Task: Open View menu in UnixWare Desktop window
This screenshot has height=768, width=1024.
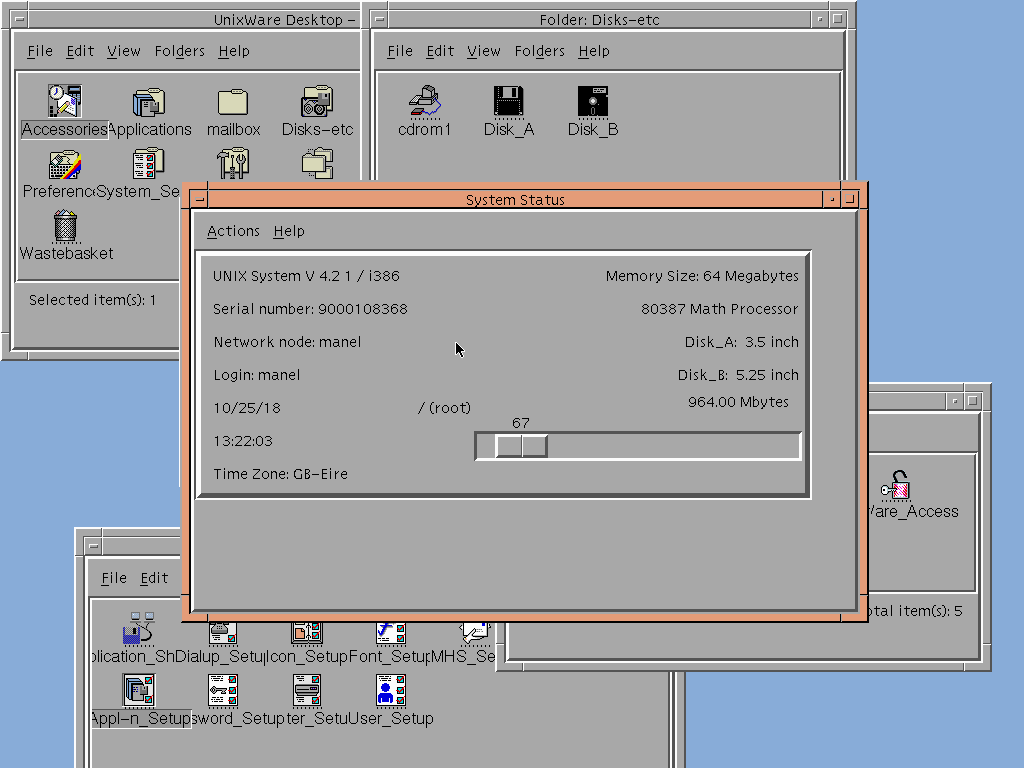Action: click(123, 51)
